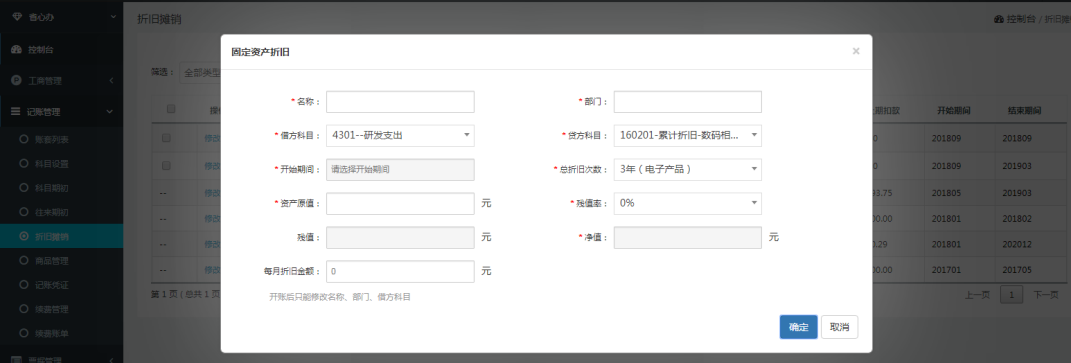Image resolution: width=1071 pixels, height=363 pixels.
Task: Open the 贷方科目 dropdown
Action: (688, 135)
